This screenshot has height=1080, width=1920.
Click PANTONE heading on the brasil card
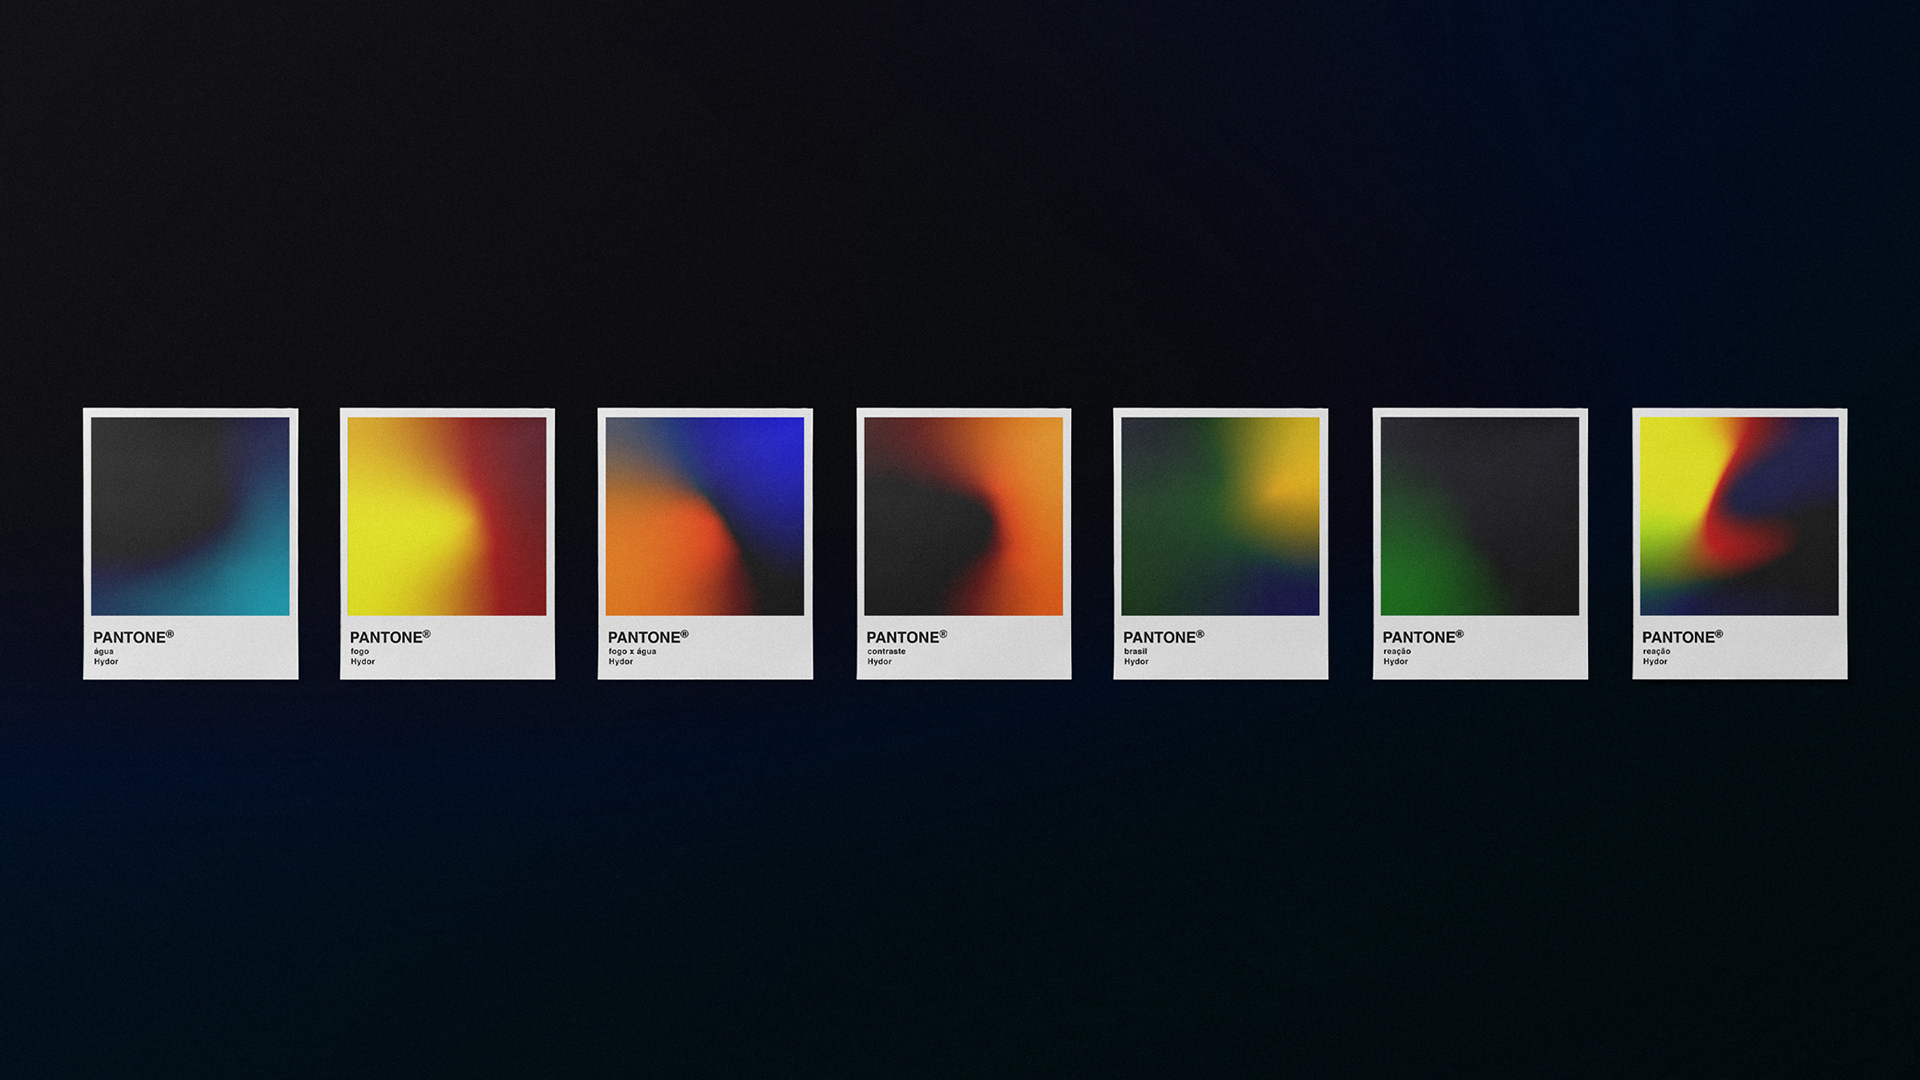(1163, 637)
